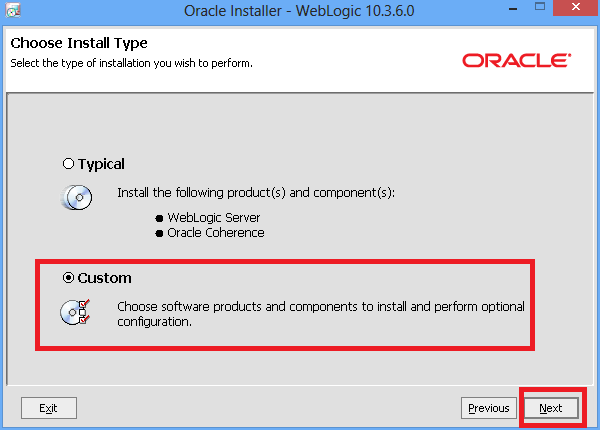This screenshot has height=430, width=600.
Task: Click the Next button
Action: click(551, 408)
